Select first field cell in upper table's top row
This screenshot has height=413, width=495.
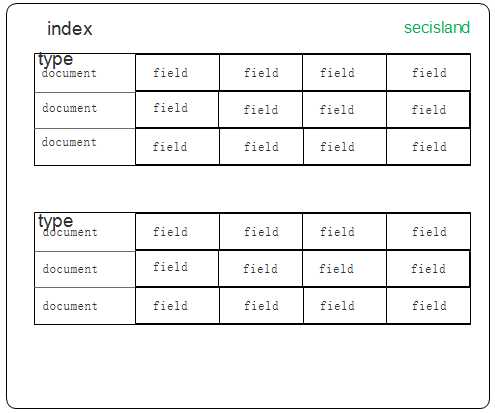point(177,72)
